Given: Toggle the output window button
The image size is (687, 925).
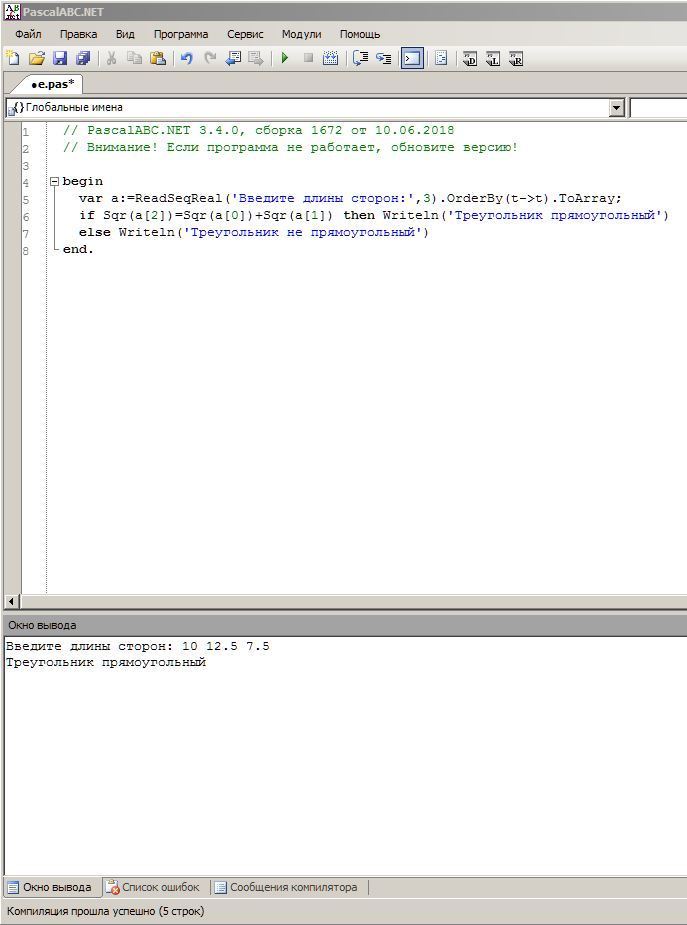Looking at the screenshot, I should (x=412, y=58).
